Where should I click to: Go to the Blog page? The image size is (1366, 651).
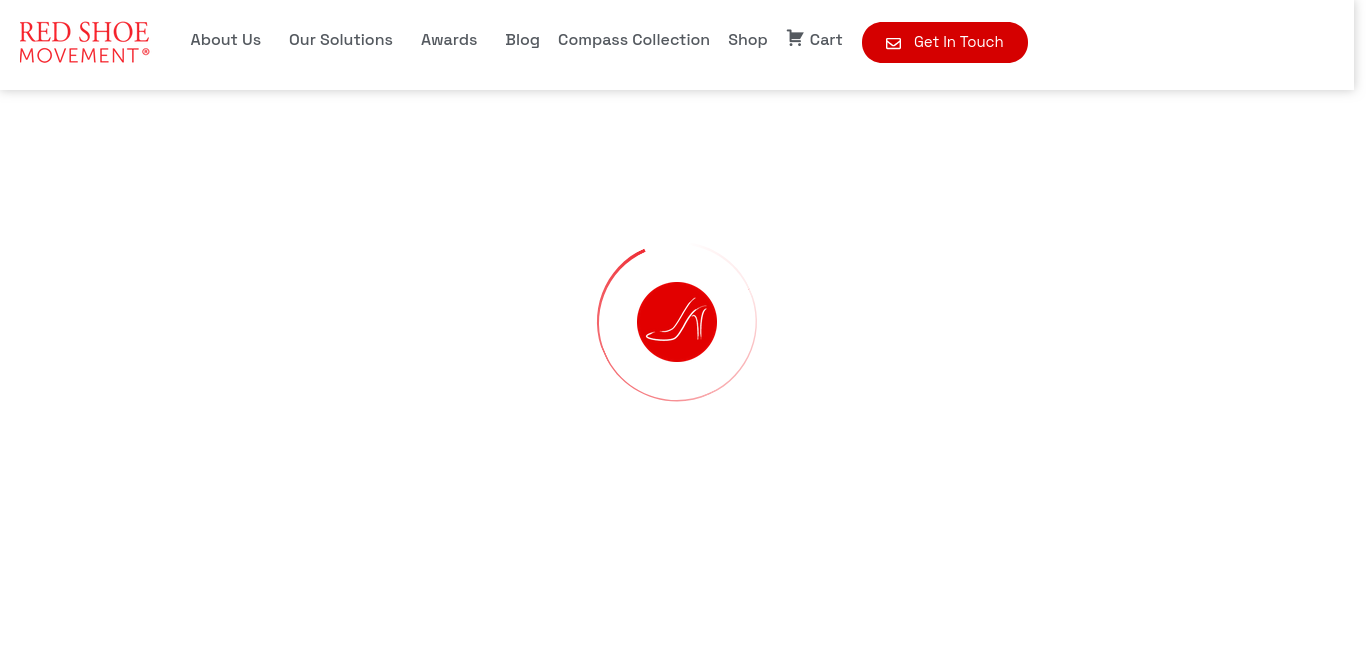point(523,40)
